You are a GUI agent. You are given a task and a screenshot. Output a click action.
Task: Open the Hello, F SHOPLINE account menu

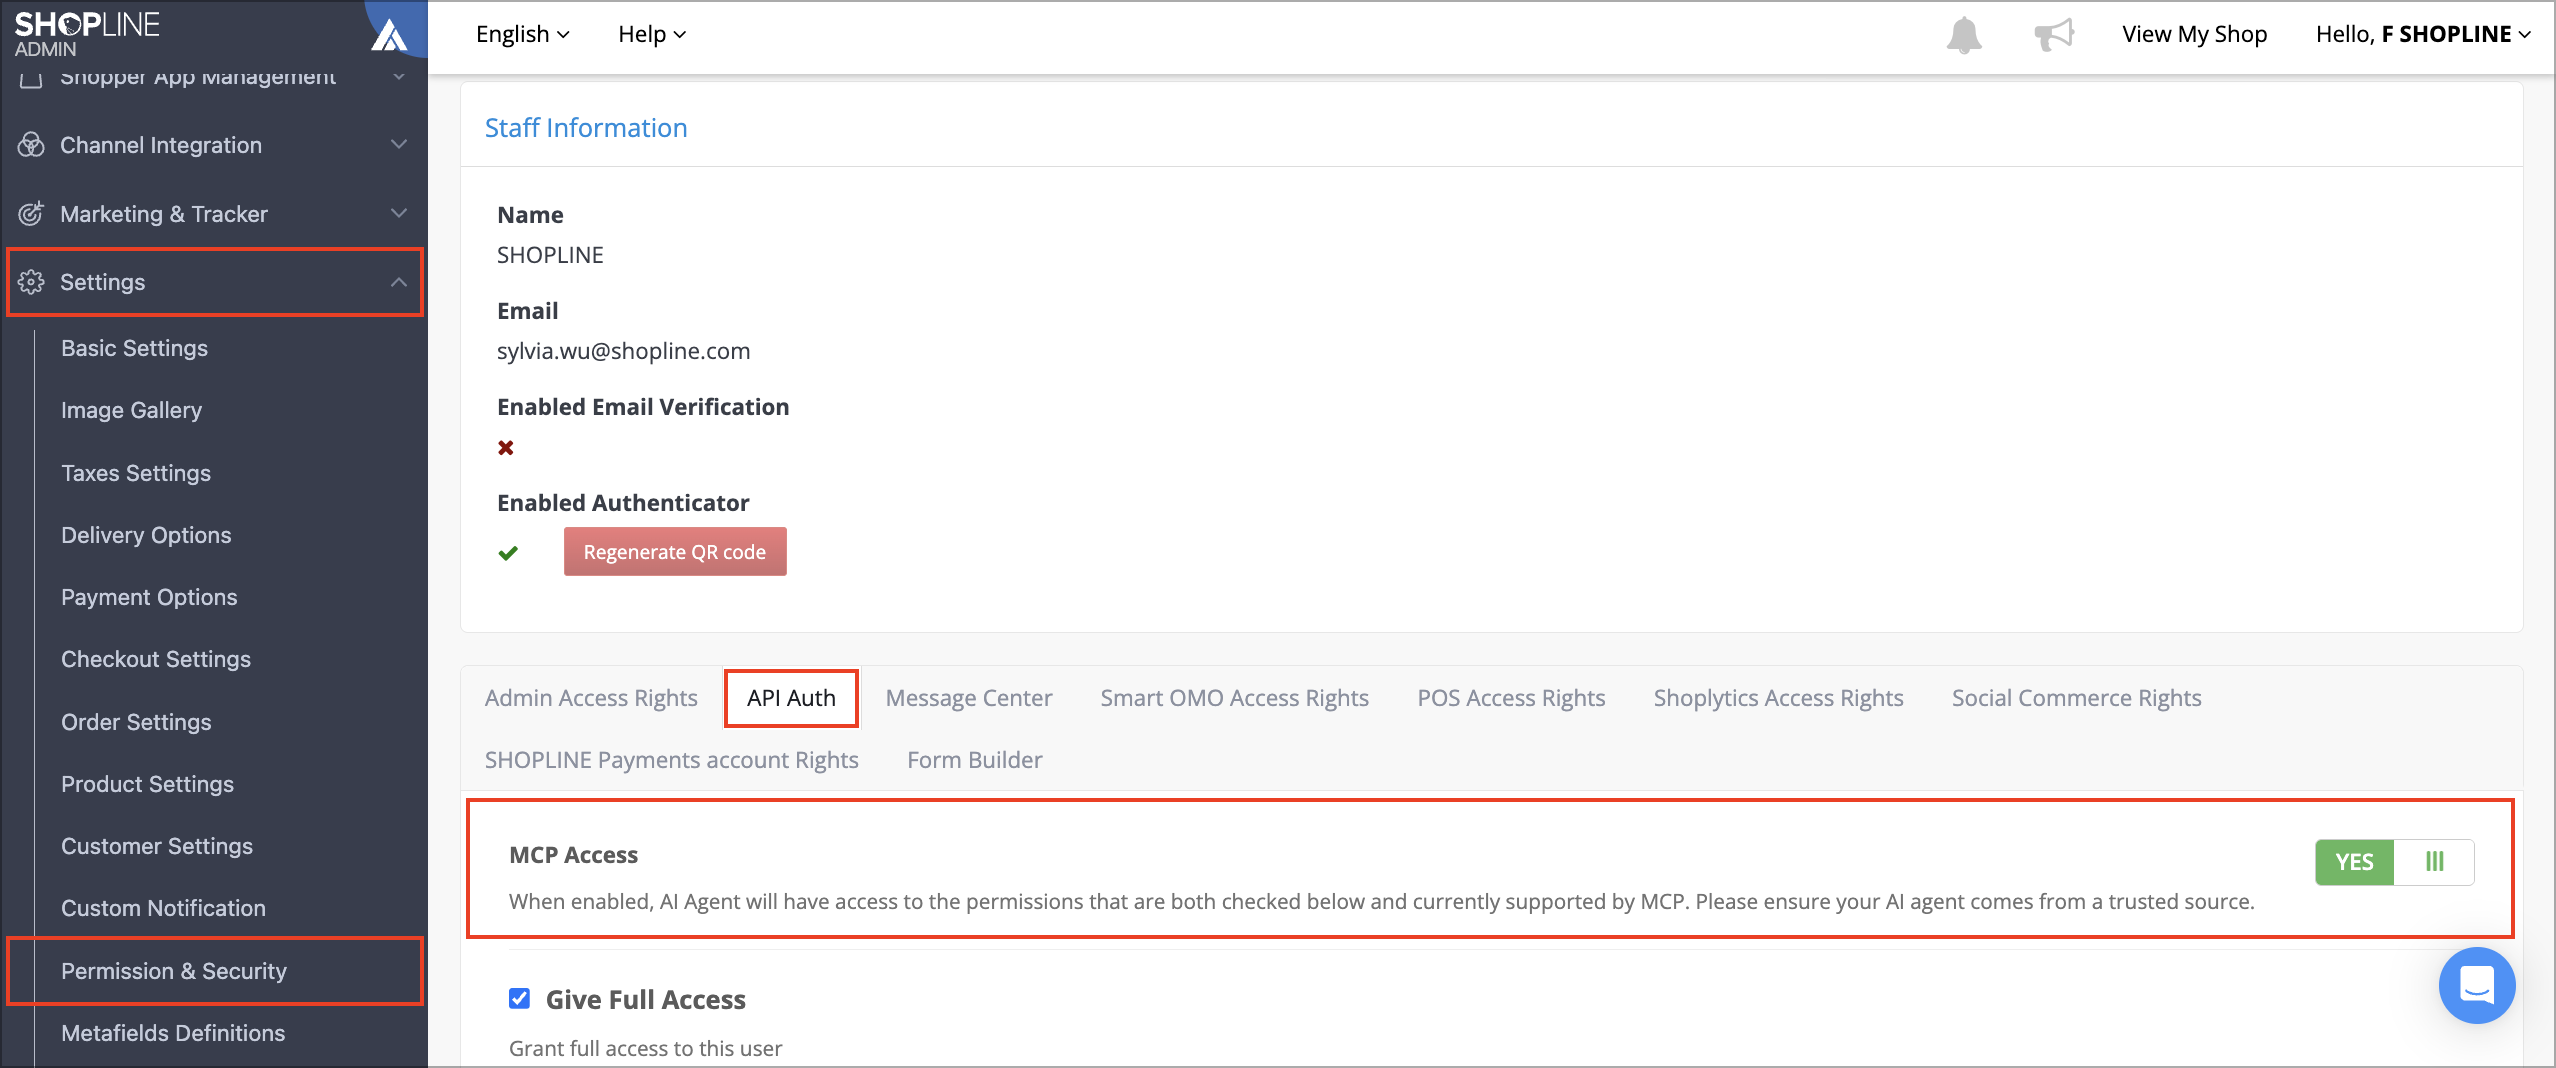pyautogui.click(x=2423, y=34)
